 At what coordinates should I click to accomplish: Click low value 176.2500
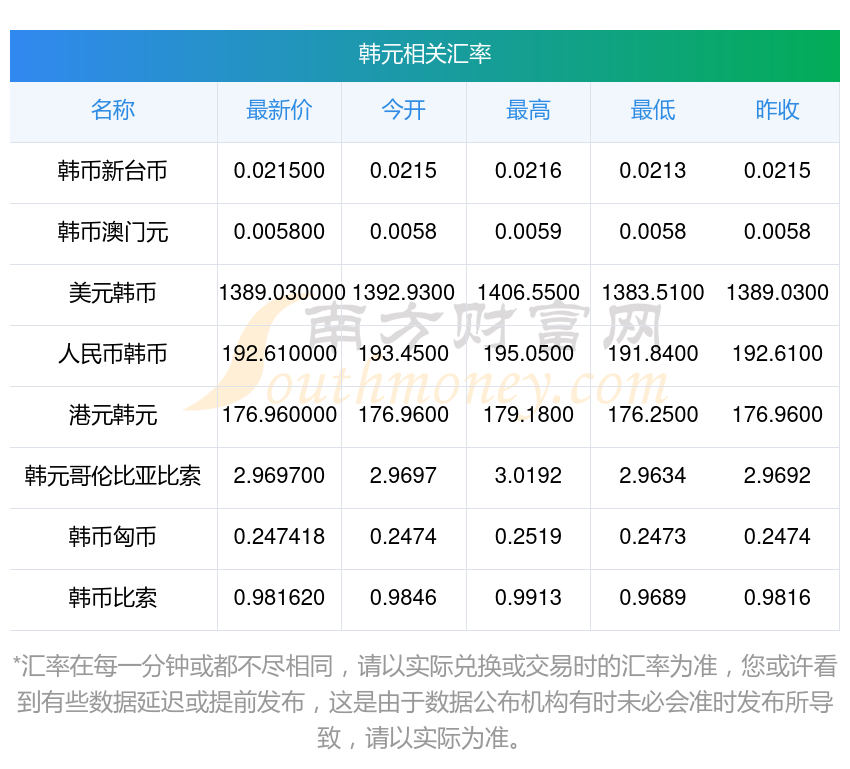tap(653, 415)
